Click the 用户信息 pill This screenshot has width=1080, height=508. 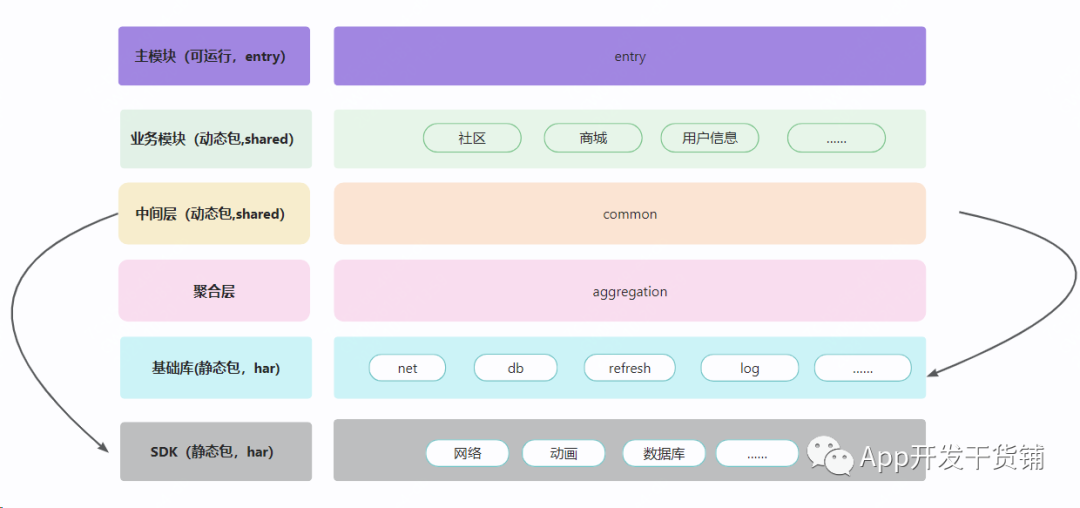tap(709, 138)
